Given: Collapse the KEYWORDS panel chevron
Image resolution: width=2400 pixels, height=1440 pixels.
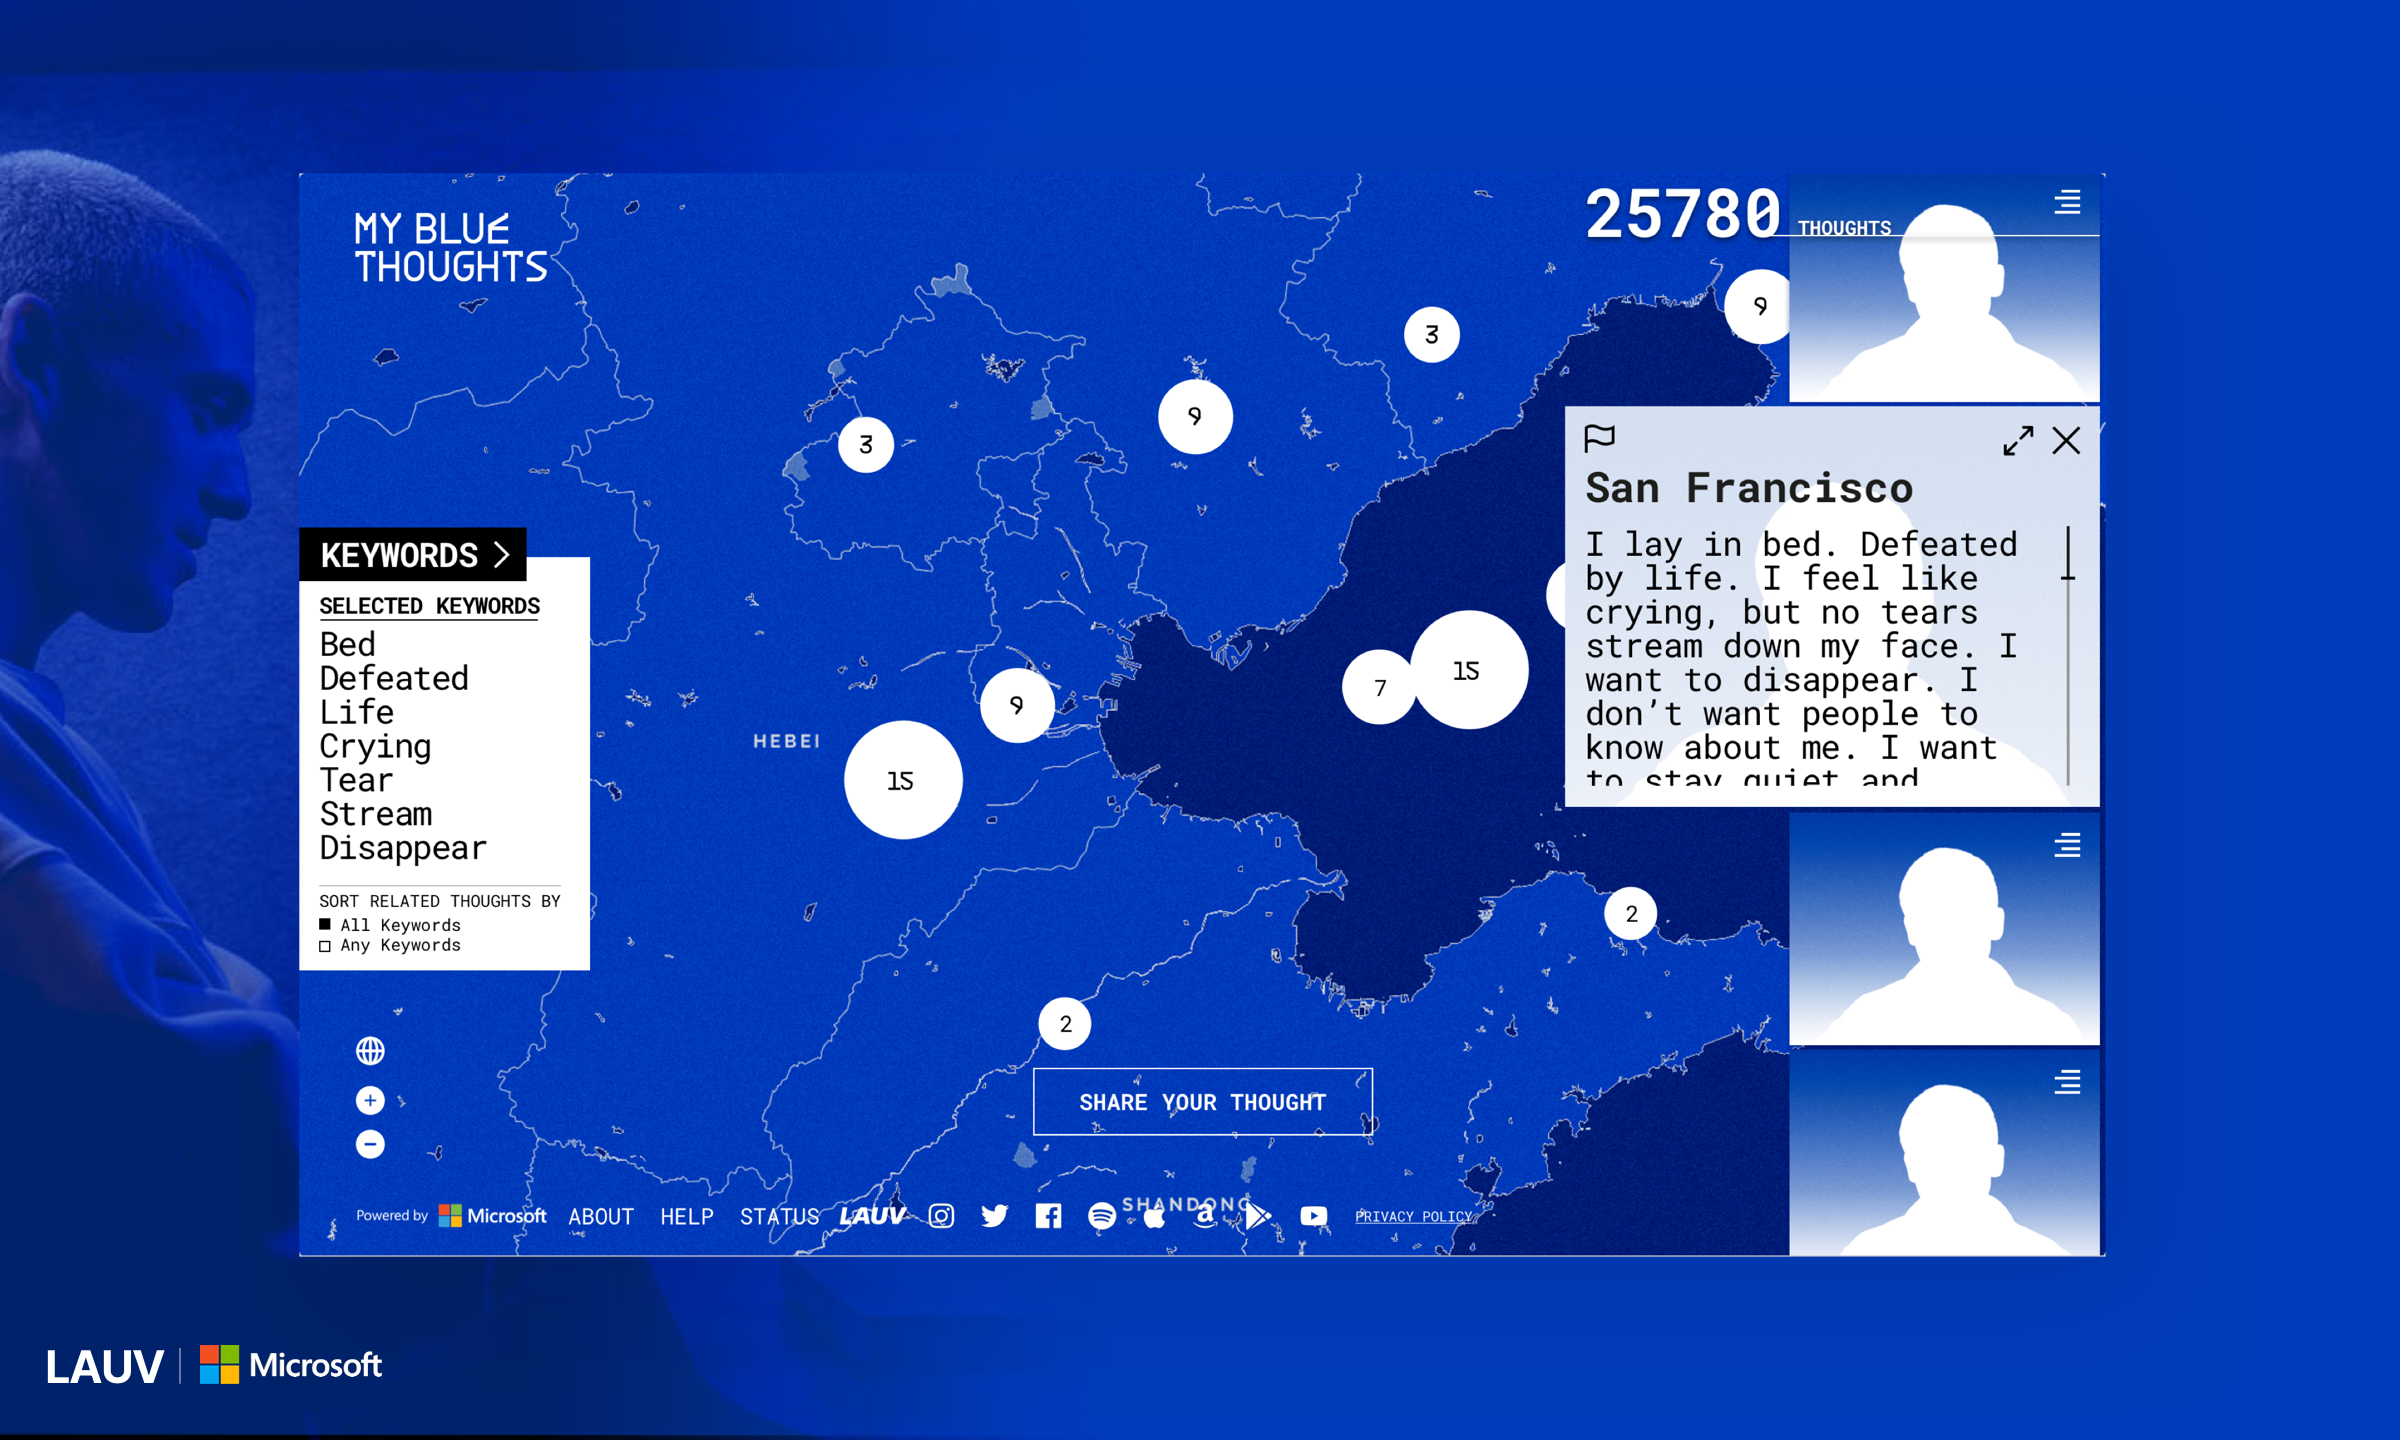Looking at the screenshot, I should pos(502,555).
